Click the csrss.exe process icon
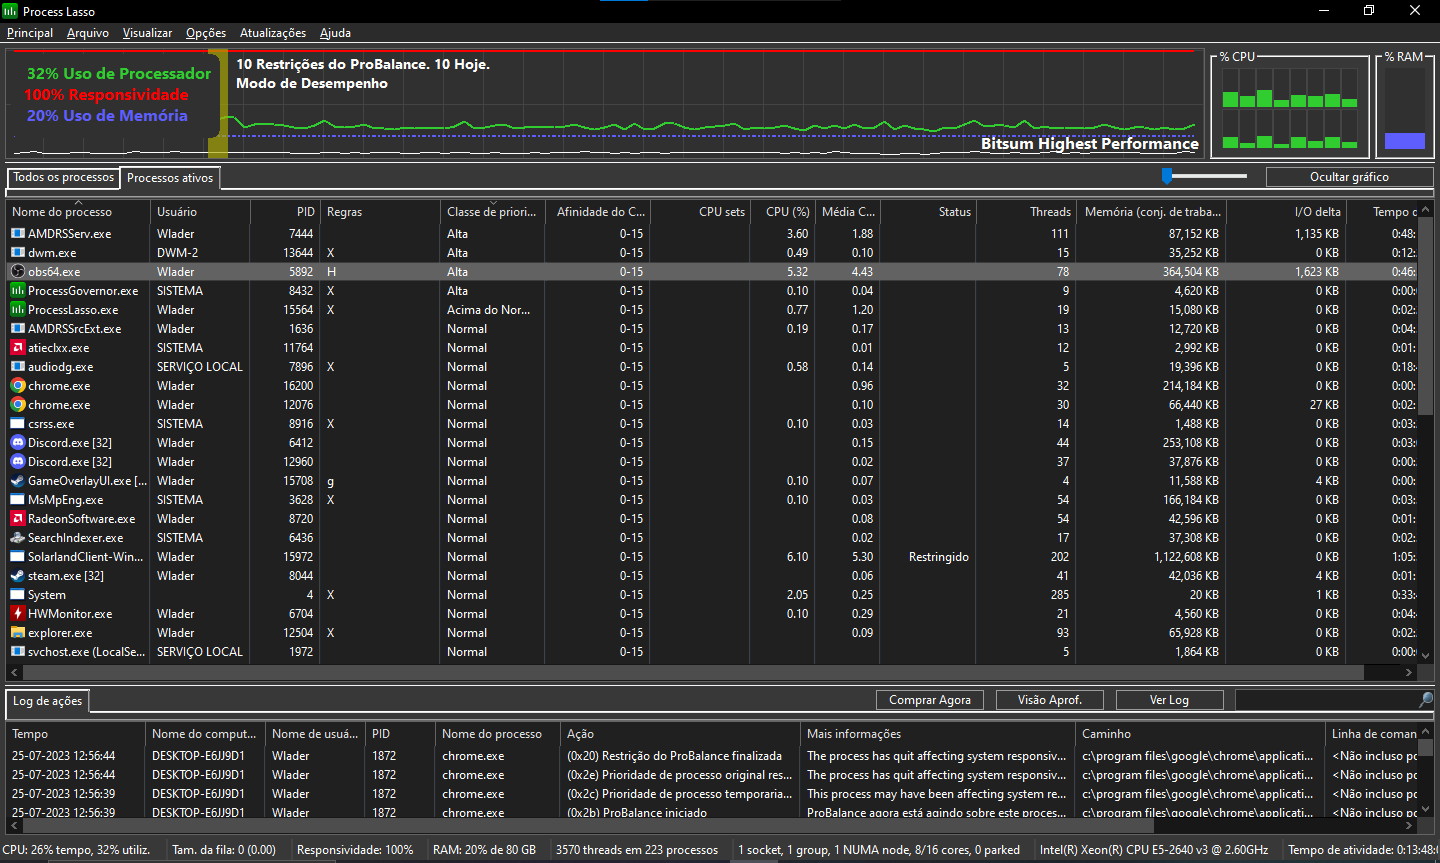Viewport: 1440px width, 863px height. click(18, 424)
